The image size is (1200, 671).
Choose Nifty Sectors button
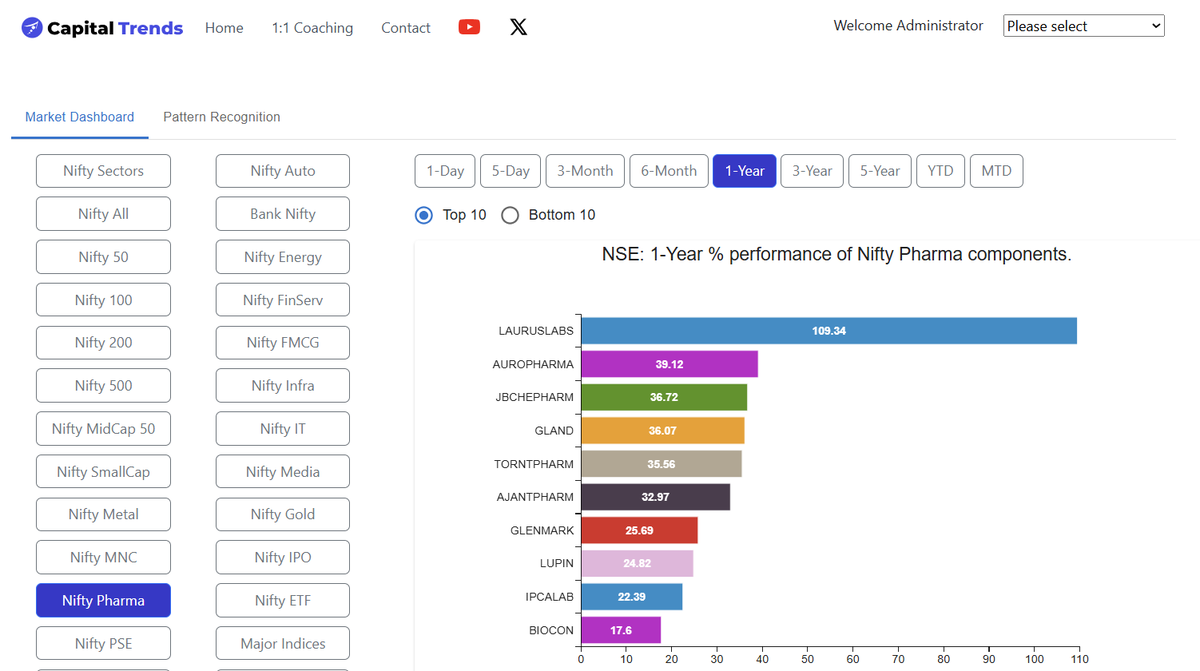coord(103,171)
